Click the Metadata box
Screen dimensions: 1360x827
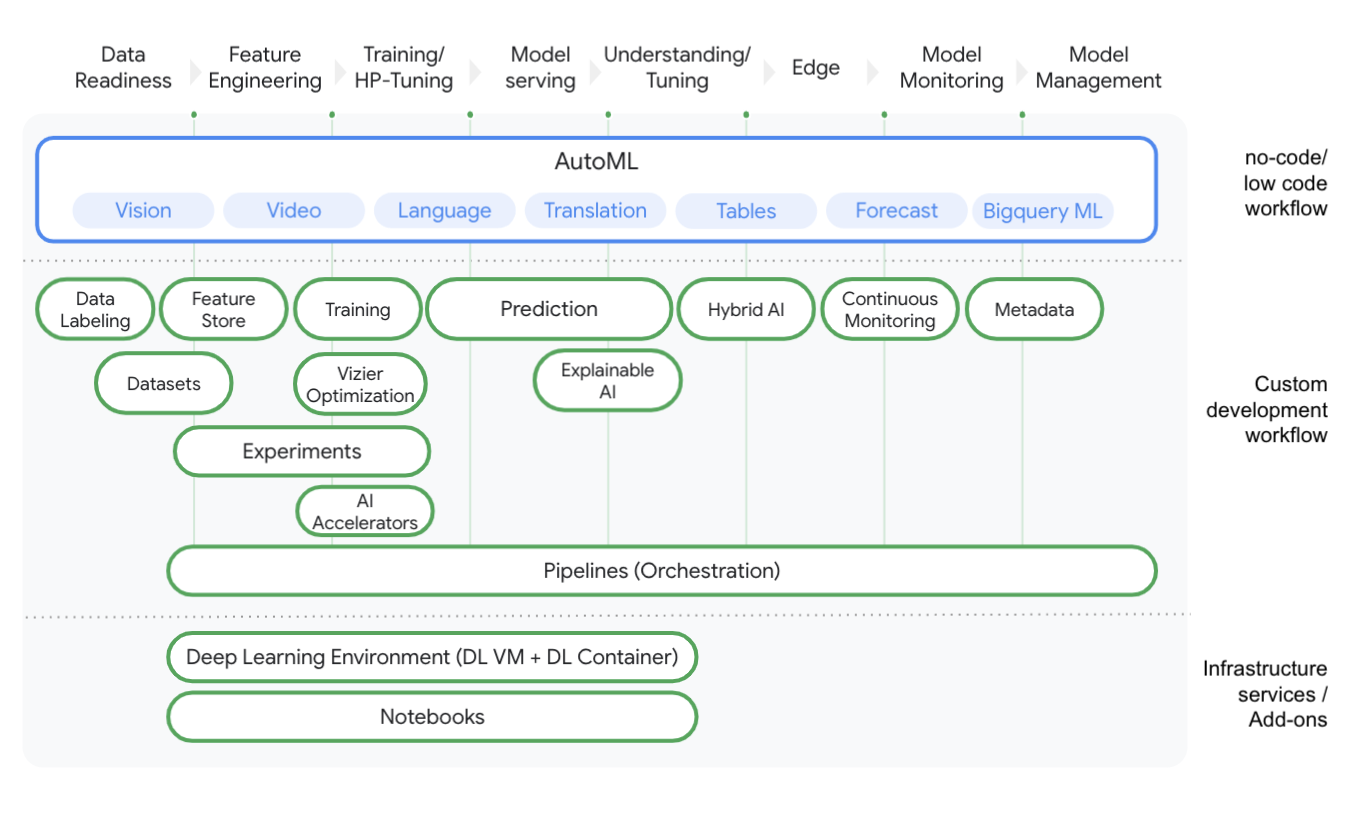click(x=1034, y=310)
